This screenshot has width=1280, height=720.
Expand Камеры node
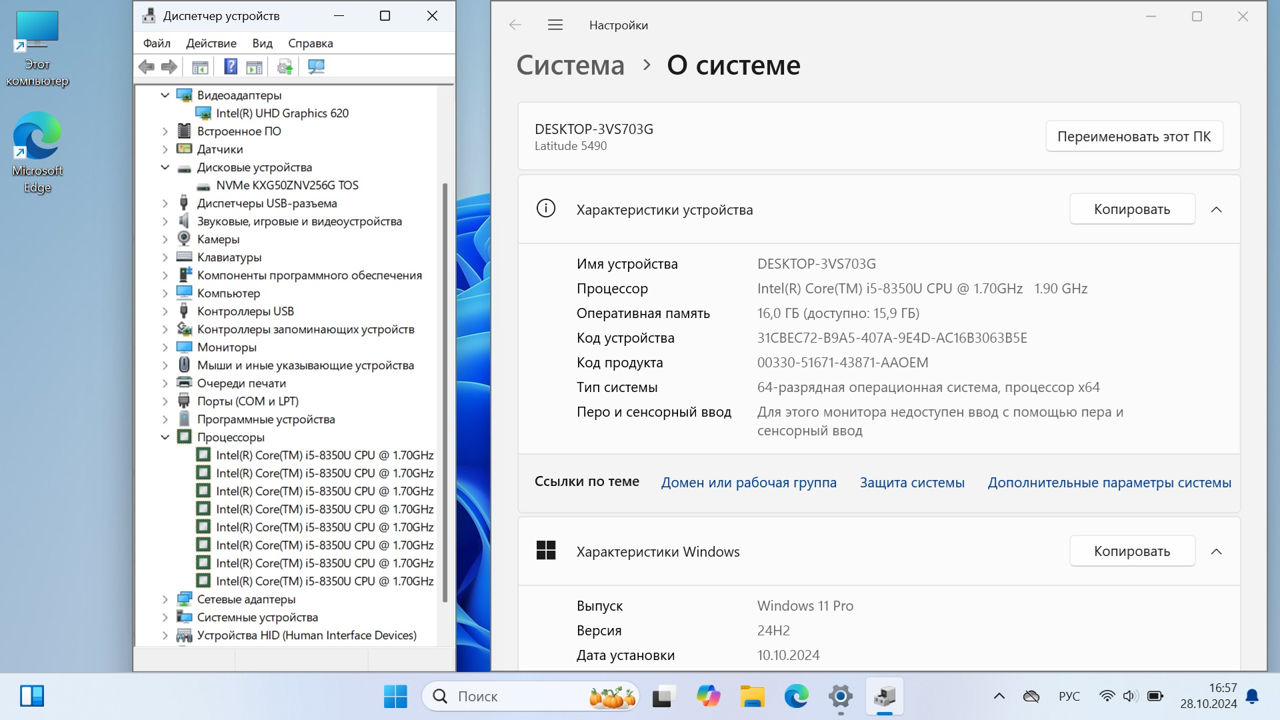pyautogui.click(x=165, y=239)
